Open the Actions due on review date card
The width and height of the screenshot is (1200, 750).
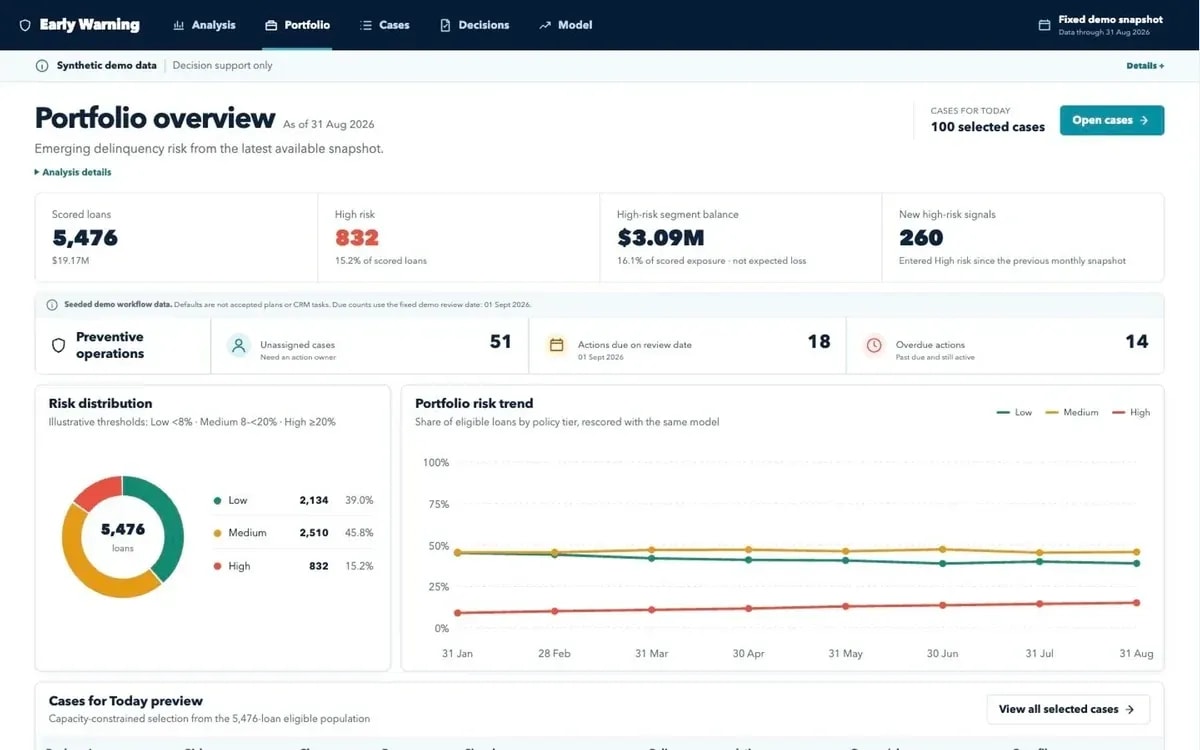[687, 346]
